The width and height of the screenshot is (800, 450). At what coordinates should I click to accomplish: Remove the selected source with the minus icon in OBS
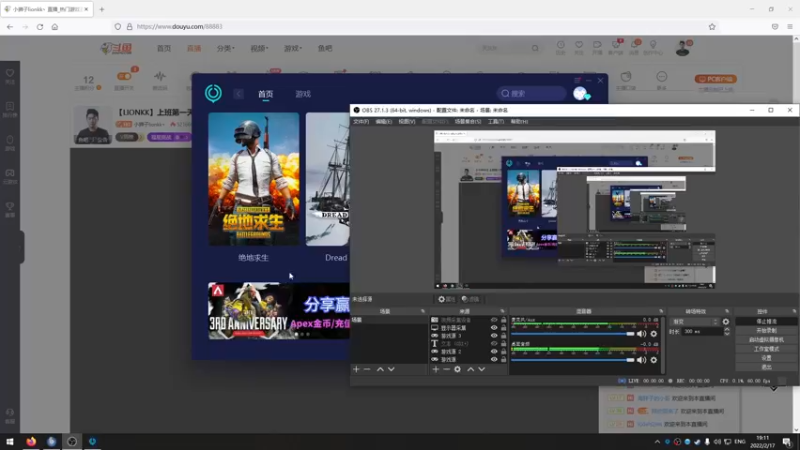[x=446, y=369]
